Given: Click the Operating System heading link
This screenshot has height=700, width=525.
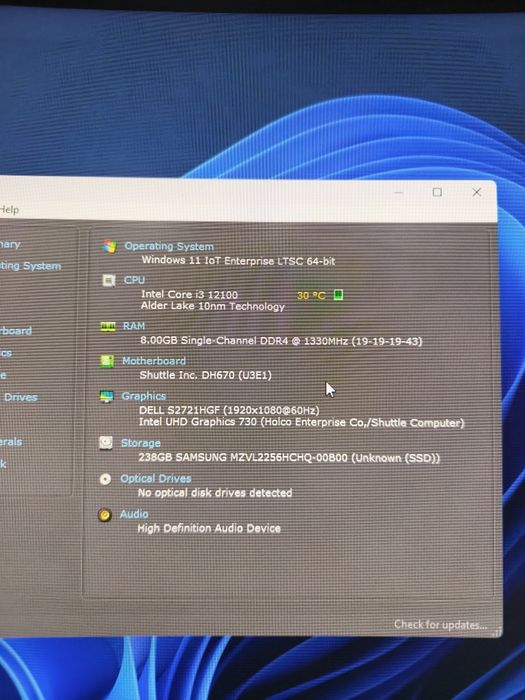Looking at the screenshot, I should 169,246.
